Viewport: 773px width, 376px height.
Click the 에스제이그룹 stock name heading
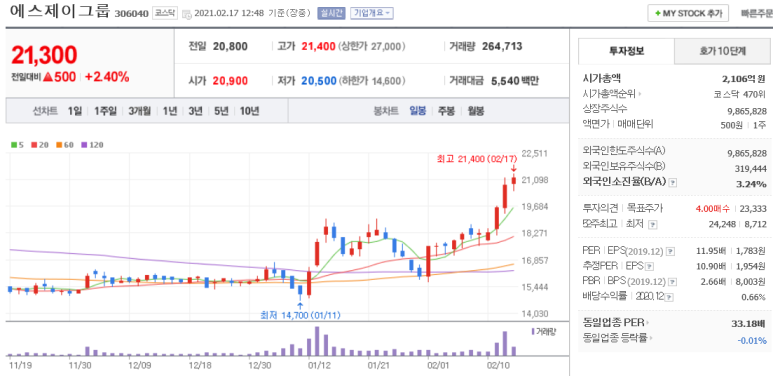coord(59,12)
